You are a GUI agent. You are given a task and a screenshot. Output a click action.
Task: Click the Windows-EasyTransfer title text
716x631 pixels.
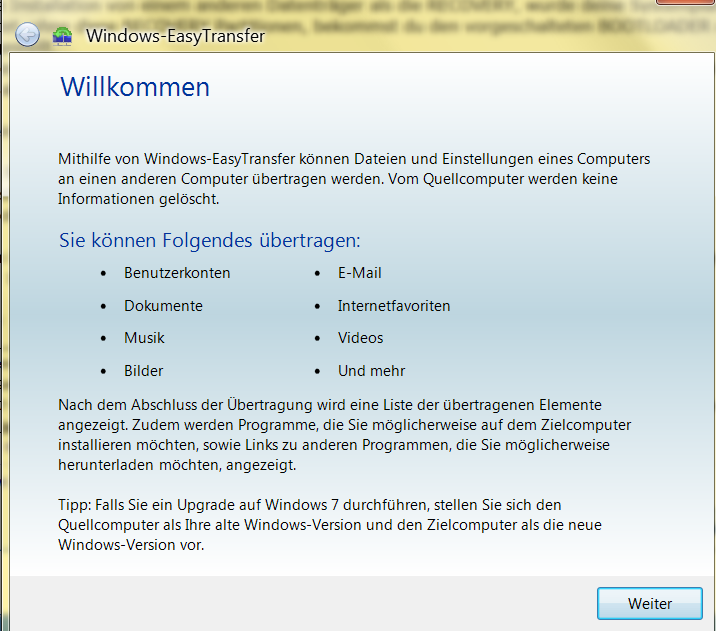tap(175, 36)
